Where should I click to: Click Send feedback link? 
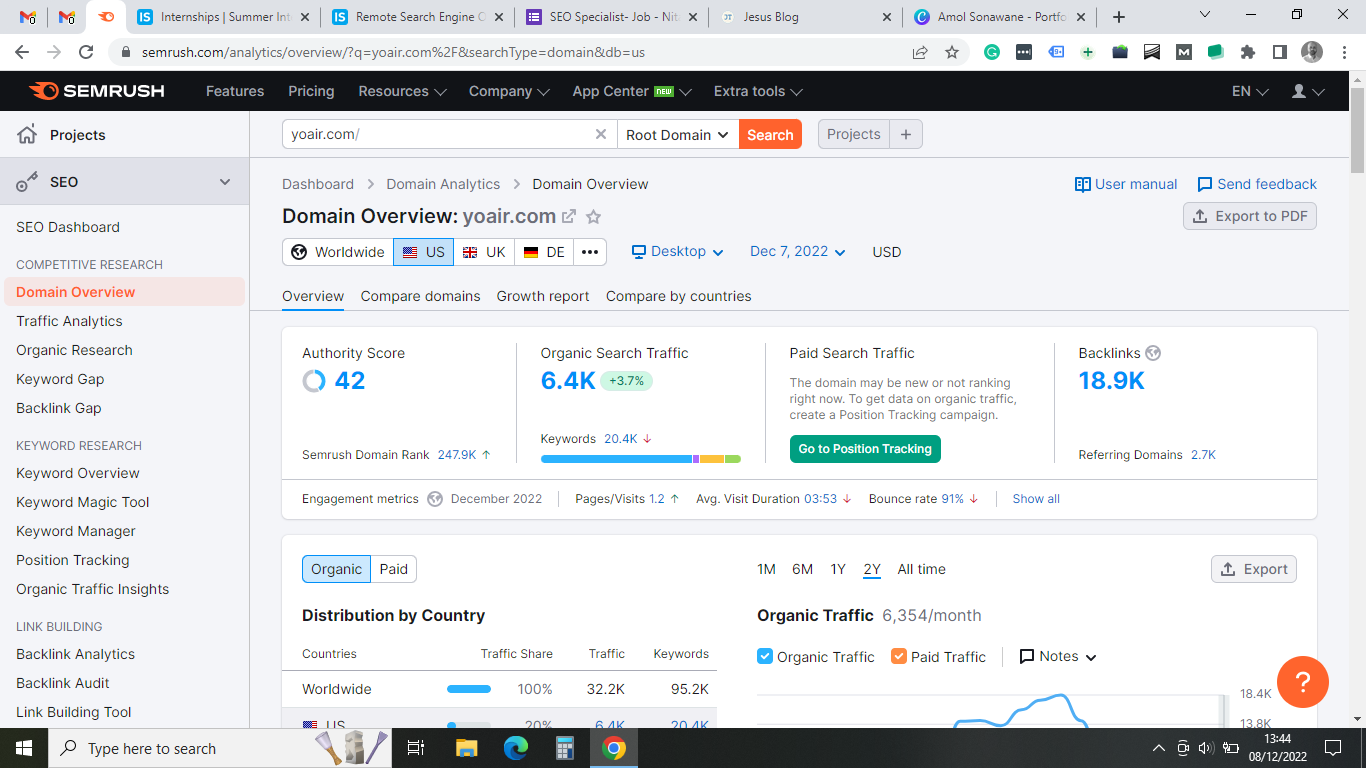pyautogui.click(x=1257, y=184)
